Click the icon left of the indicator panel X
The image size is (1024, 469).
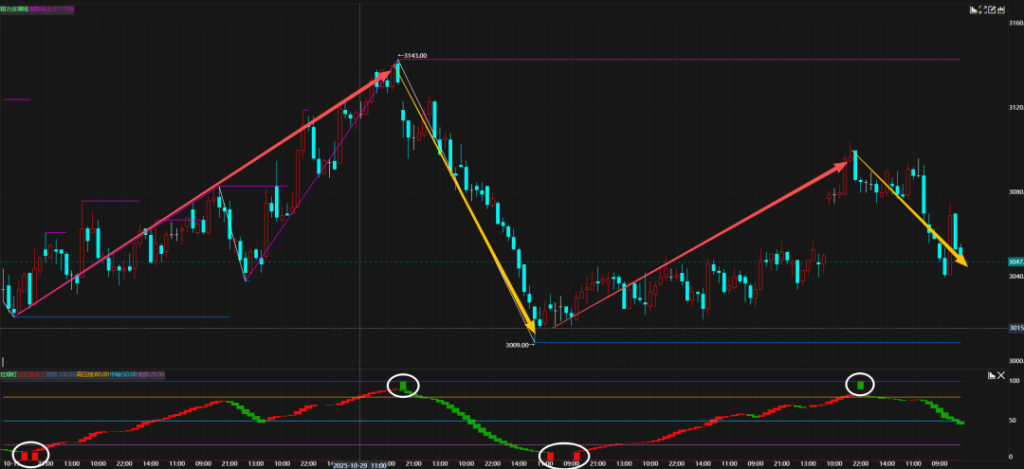(990, 375)
